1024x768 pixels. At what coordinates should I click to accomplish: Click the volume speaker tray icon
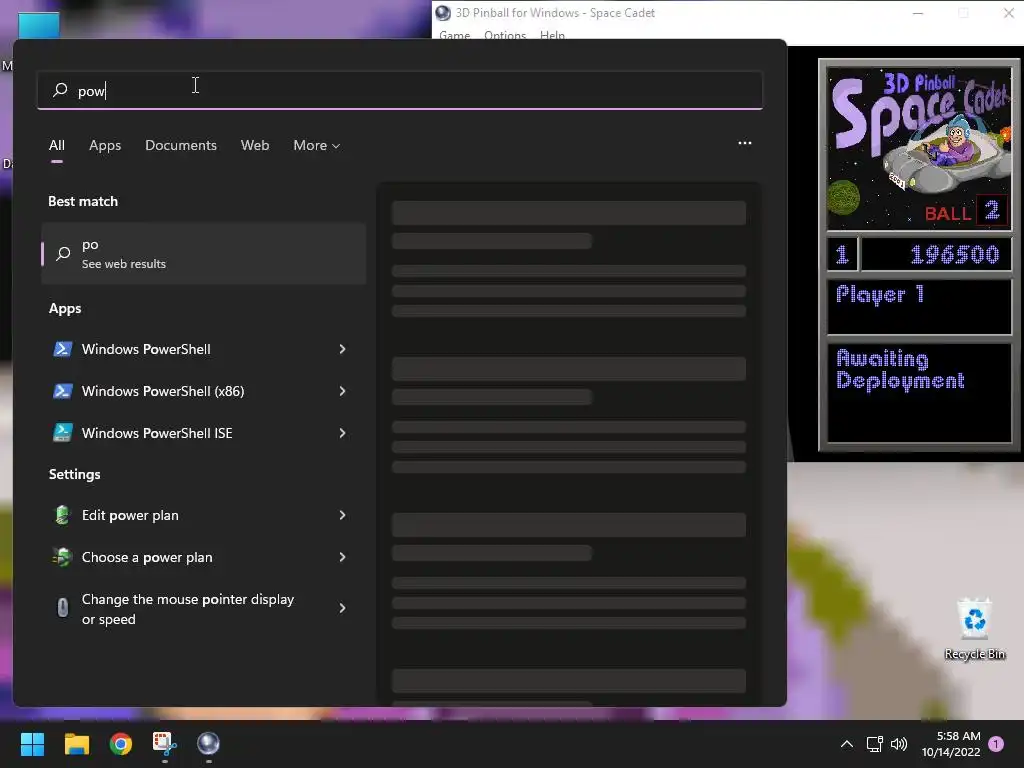click(899, 744)
